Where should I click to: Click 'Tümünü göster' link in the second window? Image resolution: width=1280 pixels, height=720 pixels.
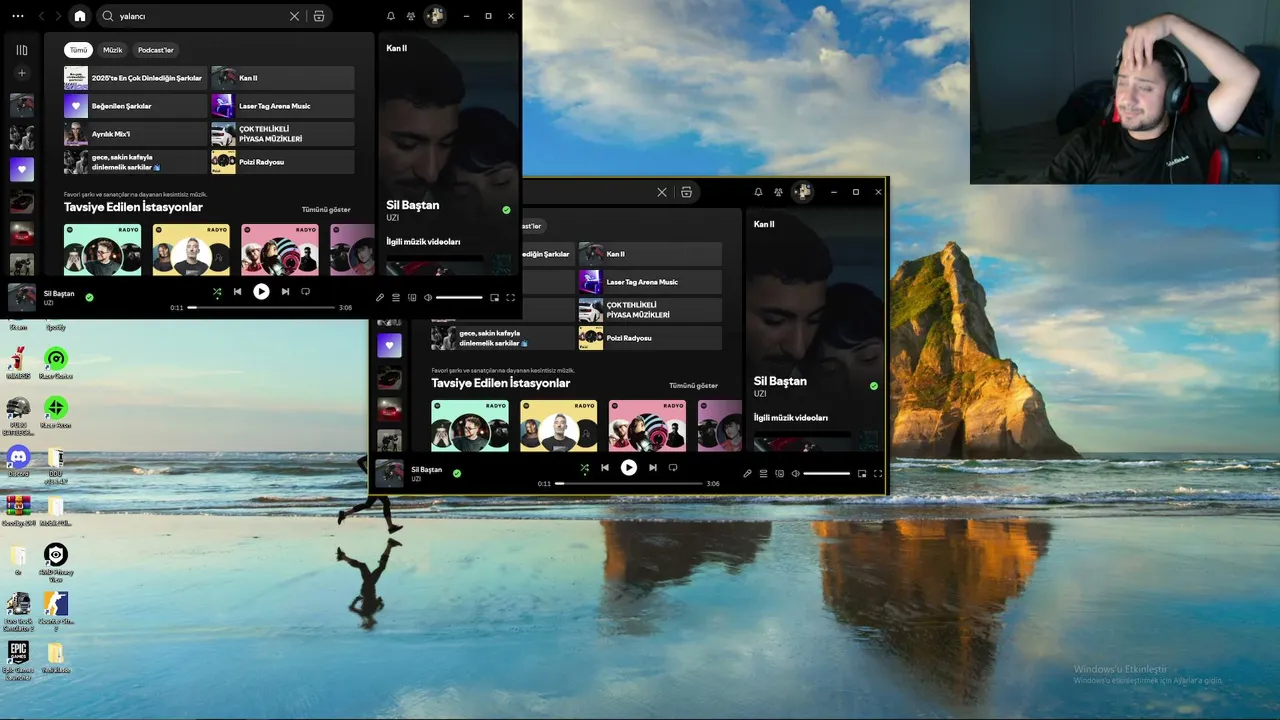click(693, 386)
